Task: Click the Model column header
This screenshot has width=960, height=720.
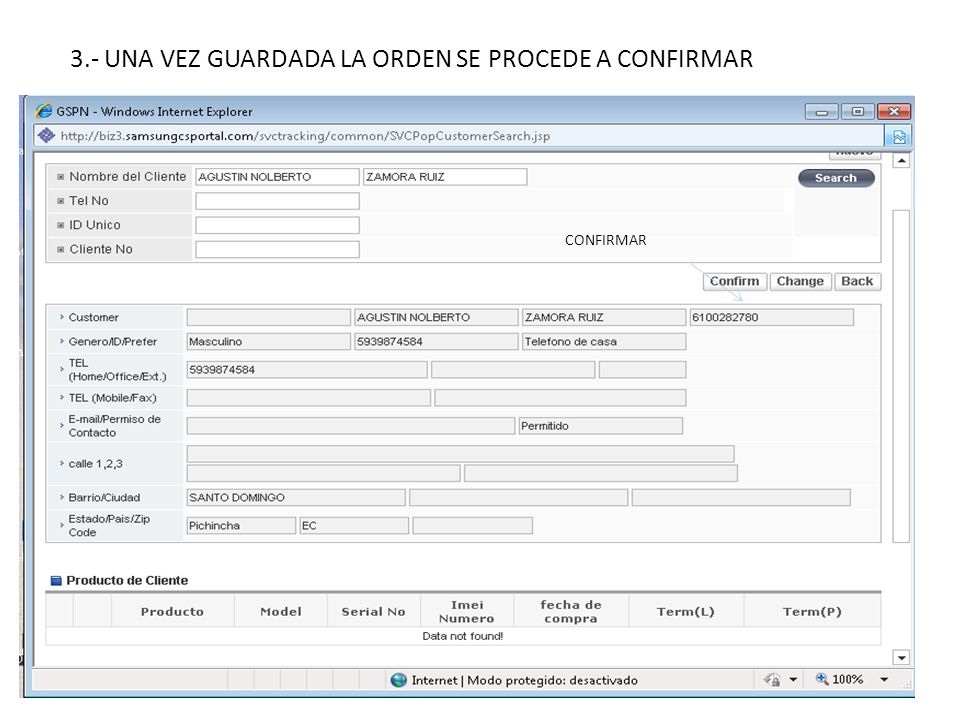Action: coord(281,611)
